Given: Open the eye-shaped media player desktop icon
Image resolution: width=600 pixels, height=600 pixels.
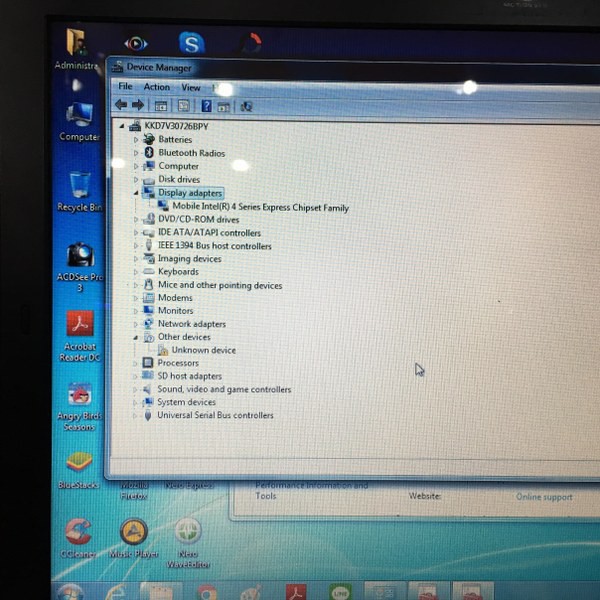Looking at the screenshot, I should (x=136, y=44).
